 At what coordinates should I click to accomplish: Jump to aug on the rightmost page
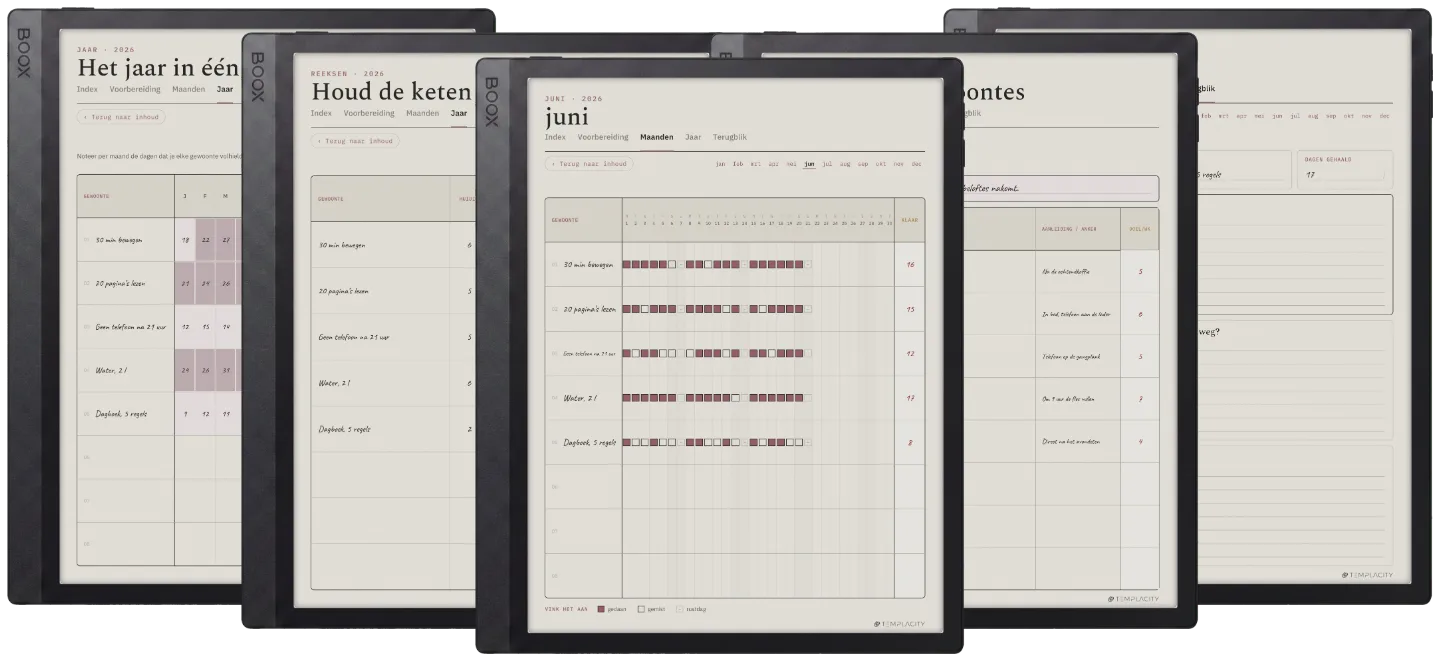click(1313, 116)
